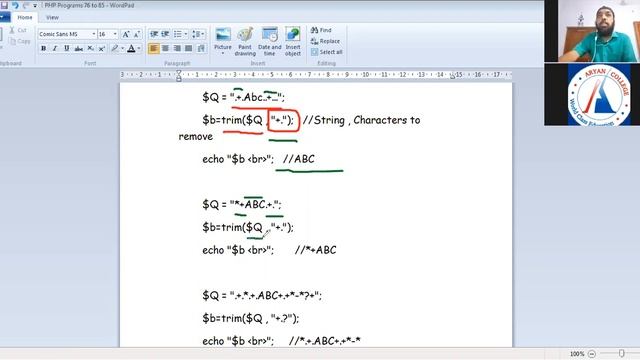The image size is (640, 360).
Task: Insert Date and time
Action: click(269, 41)
